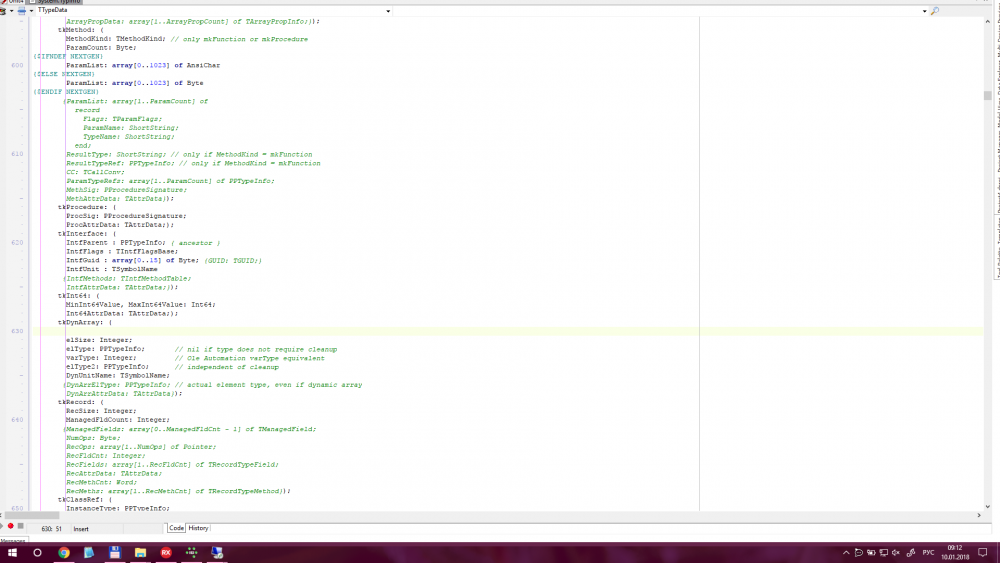Screen dimensions: 1000x563
Task: Open the Windows Start menu
Action: [x=12, y=552]
